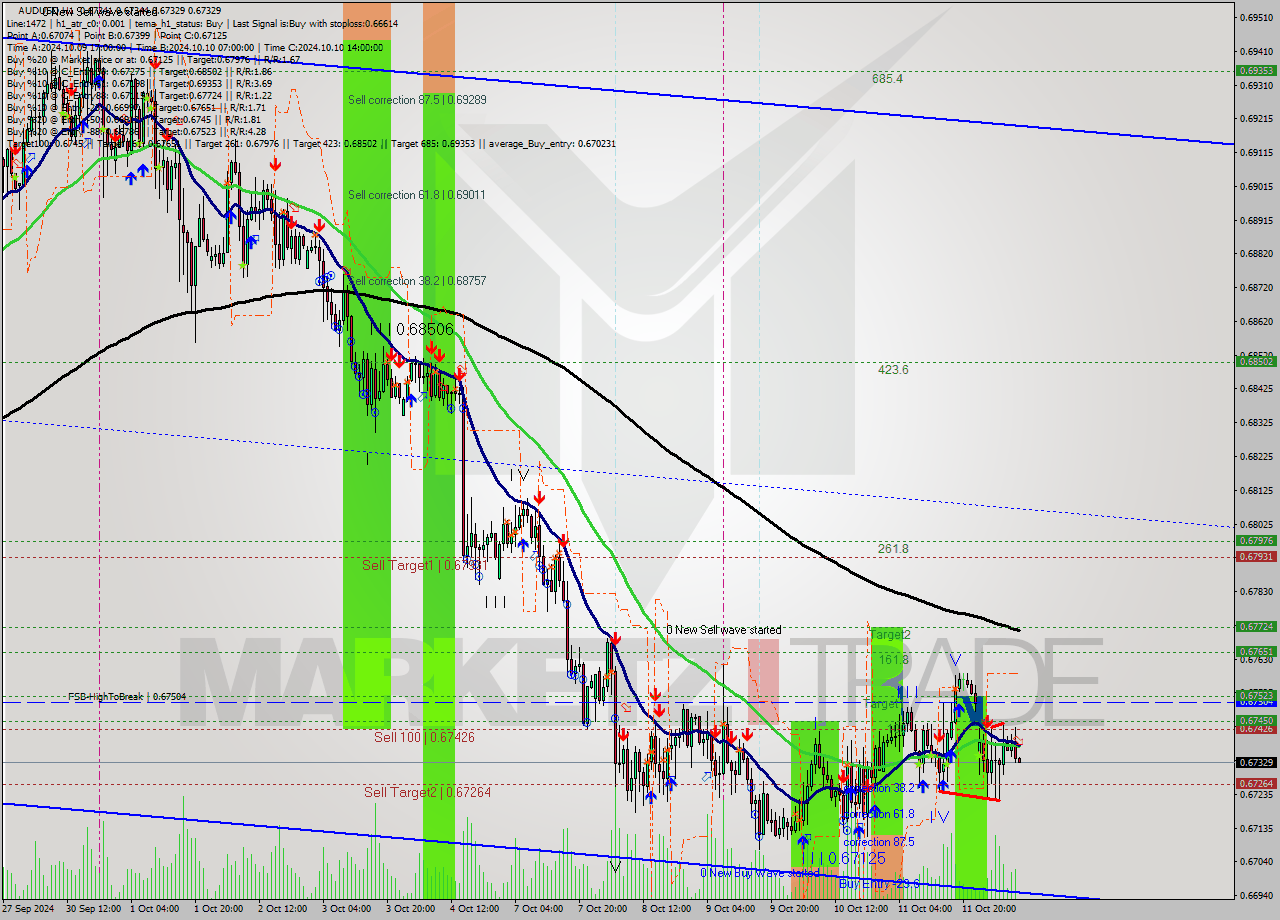Screen dimensions: 1280x920
Task: Click the 0.66940 value on price axis
Action: [x=1257, y=896]
